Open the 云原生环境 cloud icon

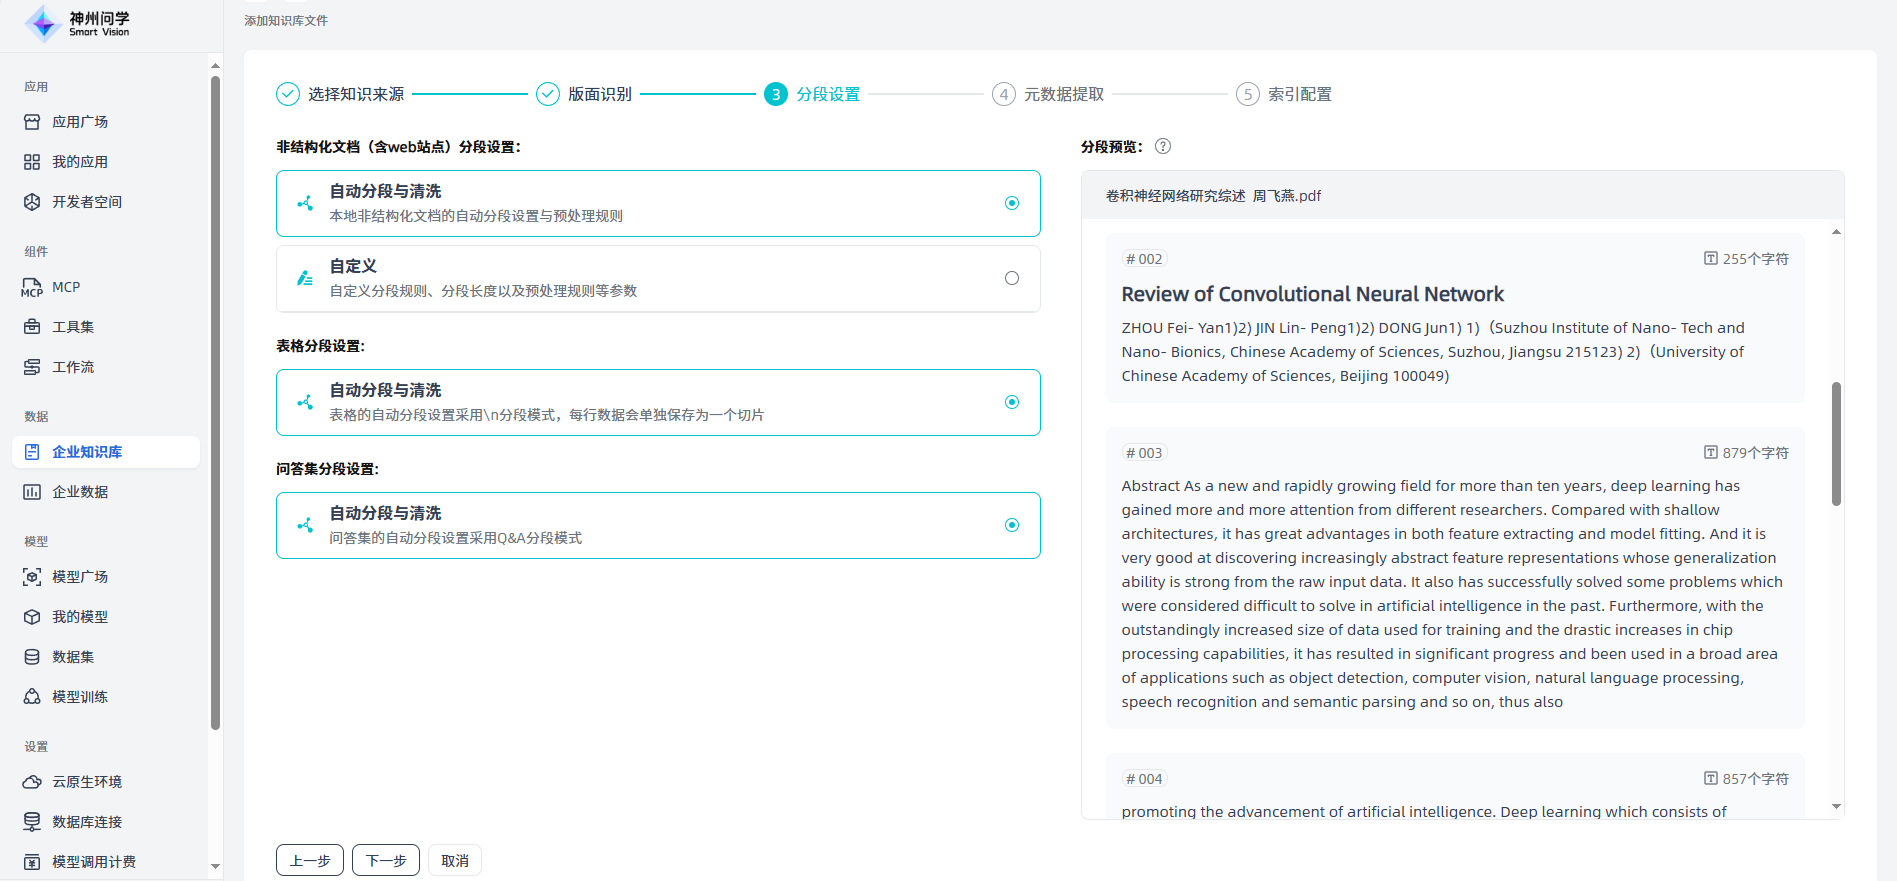pos(32,782)
